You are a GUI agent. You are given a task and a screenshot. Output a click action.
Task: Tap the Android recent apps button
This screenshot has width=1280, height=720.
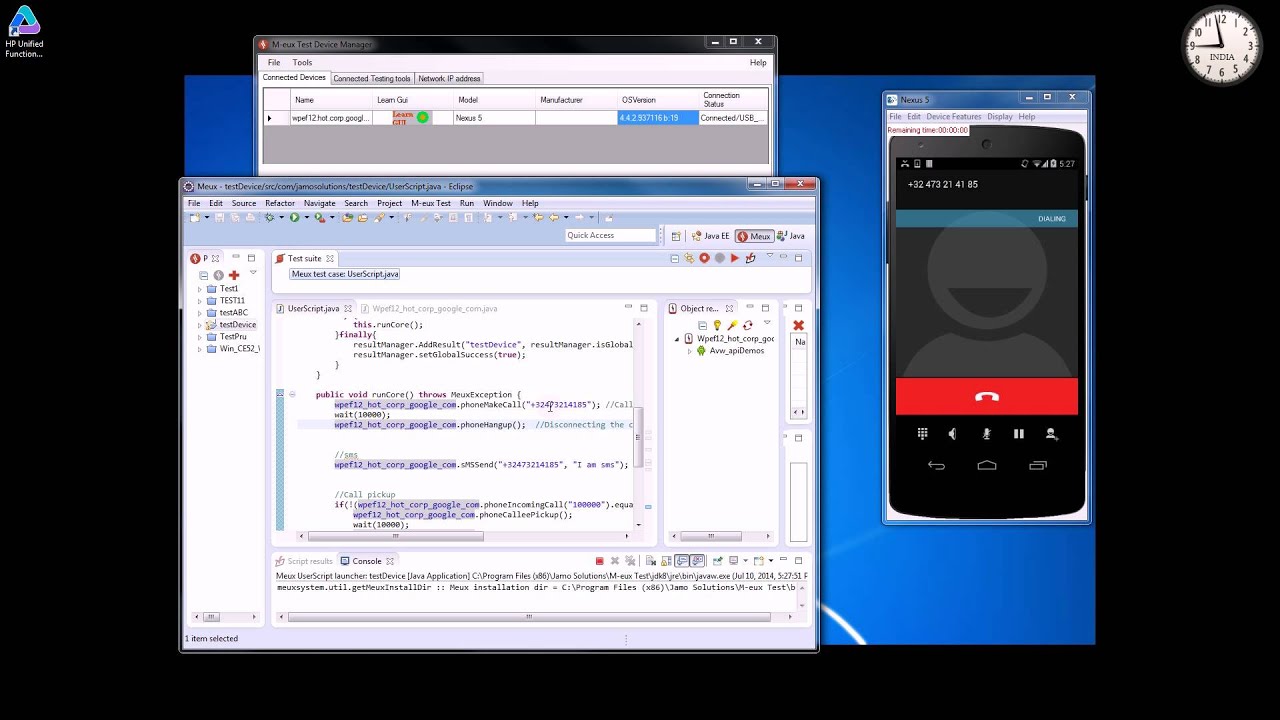(1037, 465)
